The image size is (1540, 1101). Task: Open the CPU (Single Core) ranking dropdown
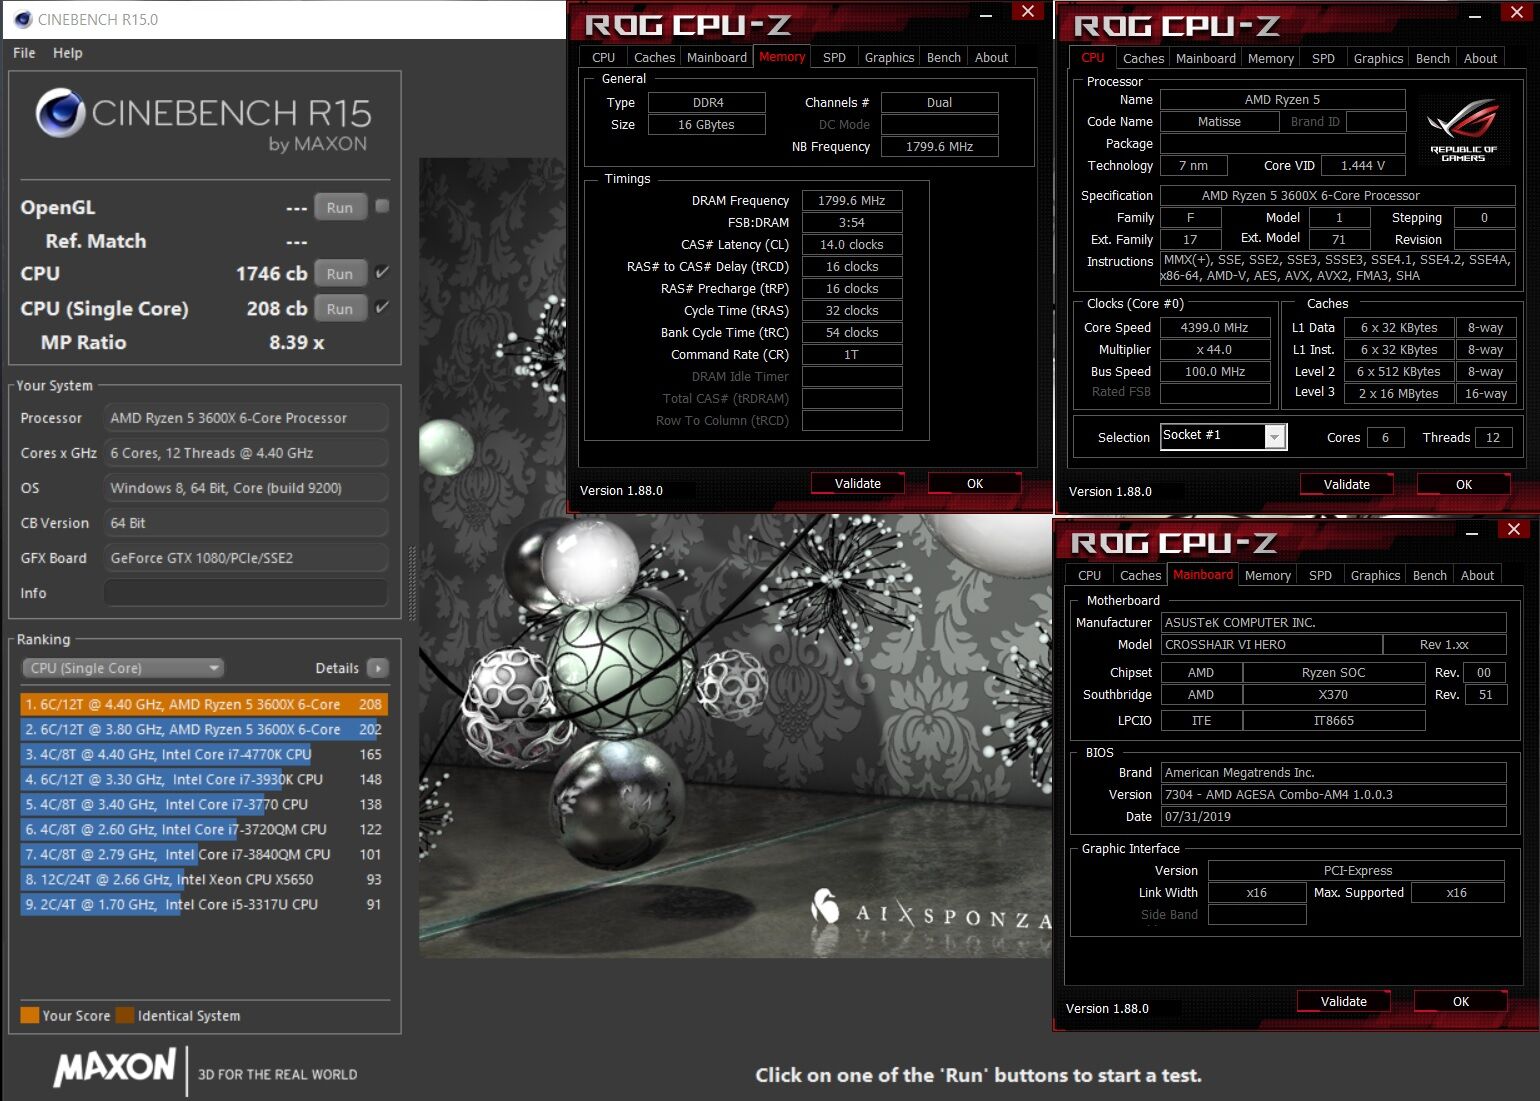coord(123,668)
